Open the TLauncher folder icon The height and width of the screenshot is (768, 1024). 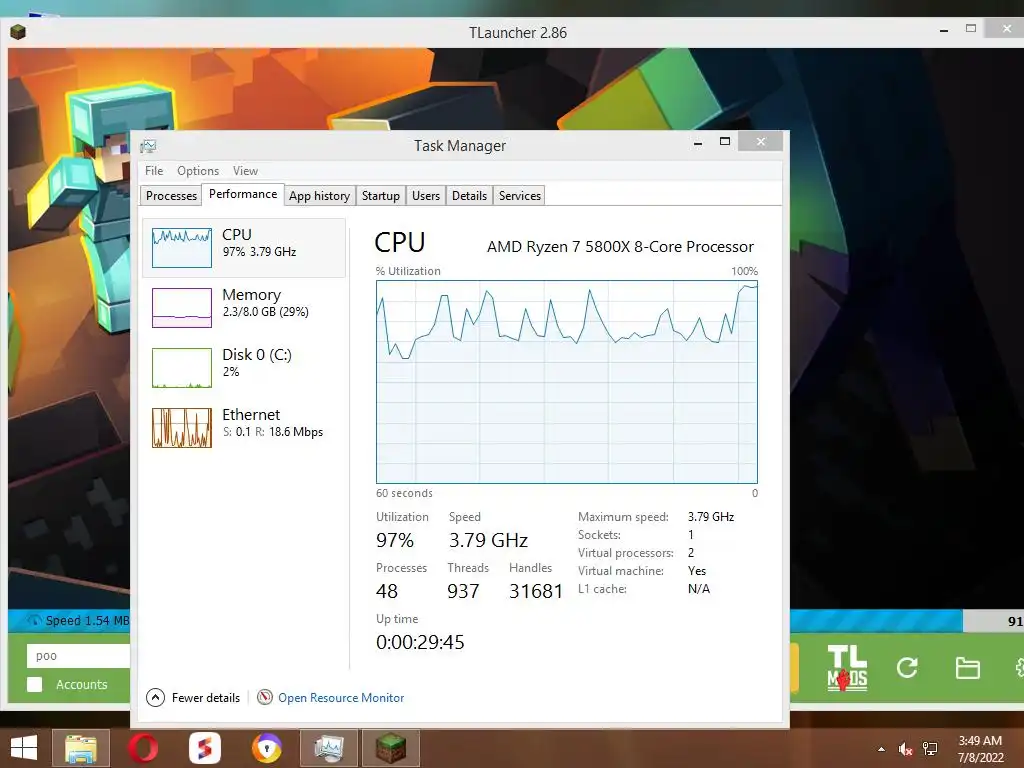(x=967, y=668)
